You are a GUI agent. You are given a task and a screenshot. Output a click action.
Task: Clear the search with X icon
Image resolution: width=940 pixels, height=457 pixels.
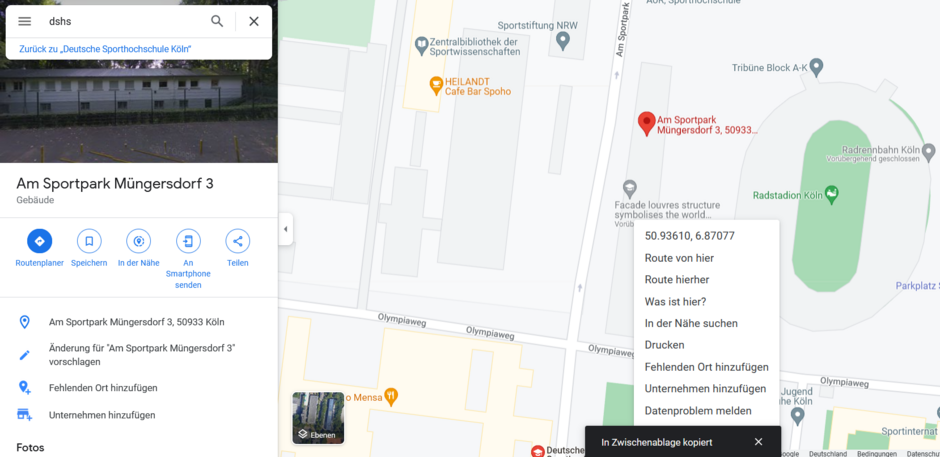pos(254,22)
